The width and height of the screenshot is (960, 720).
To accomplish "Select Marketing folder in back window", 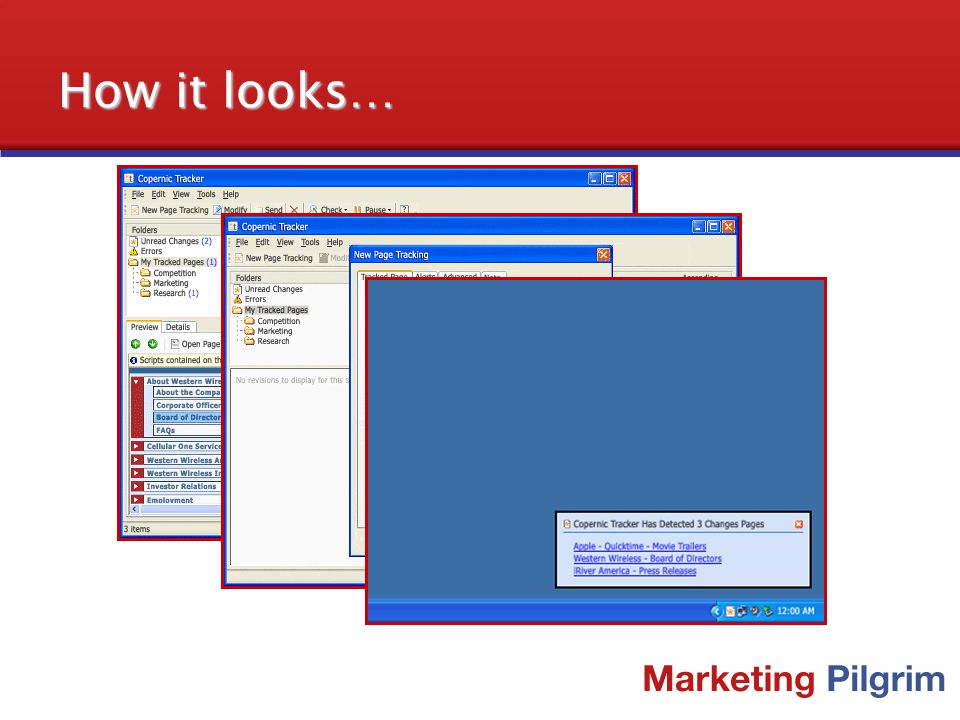I will (165, 283).
